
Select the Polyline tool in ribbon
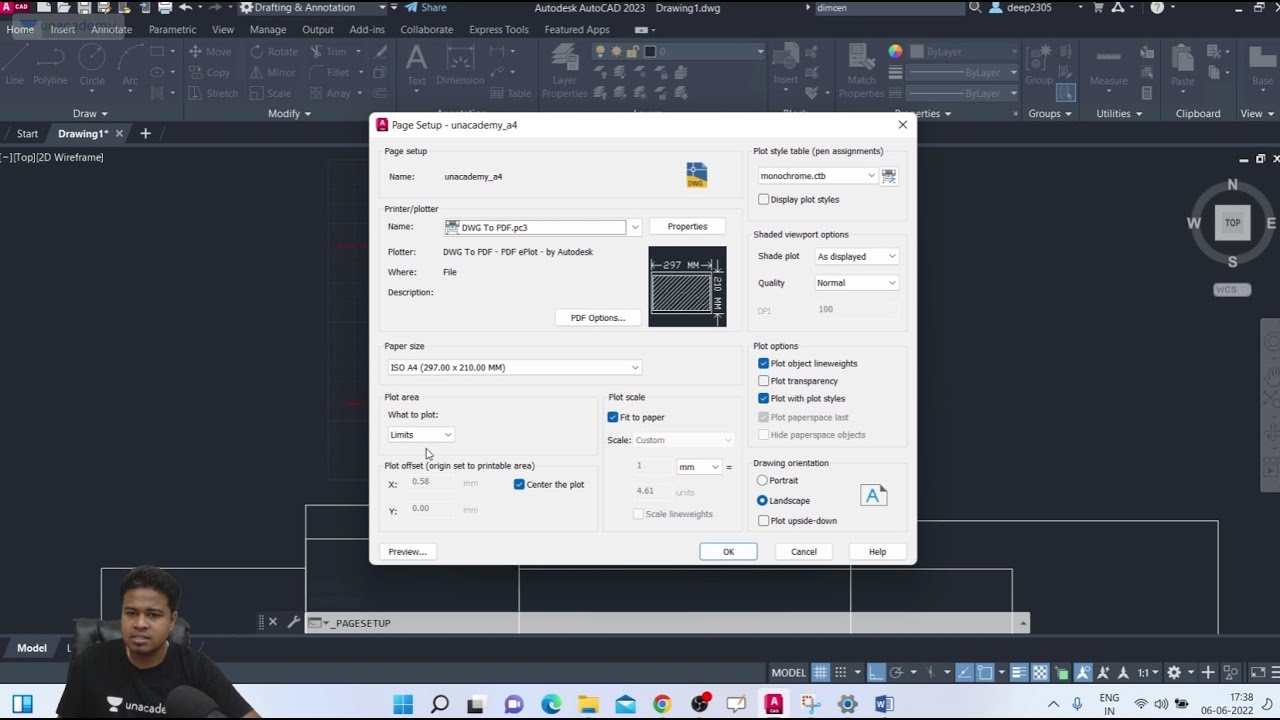[x=50, y=65]
